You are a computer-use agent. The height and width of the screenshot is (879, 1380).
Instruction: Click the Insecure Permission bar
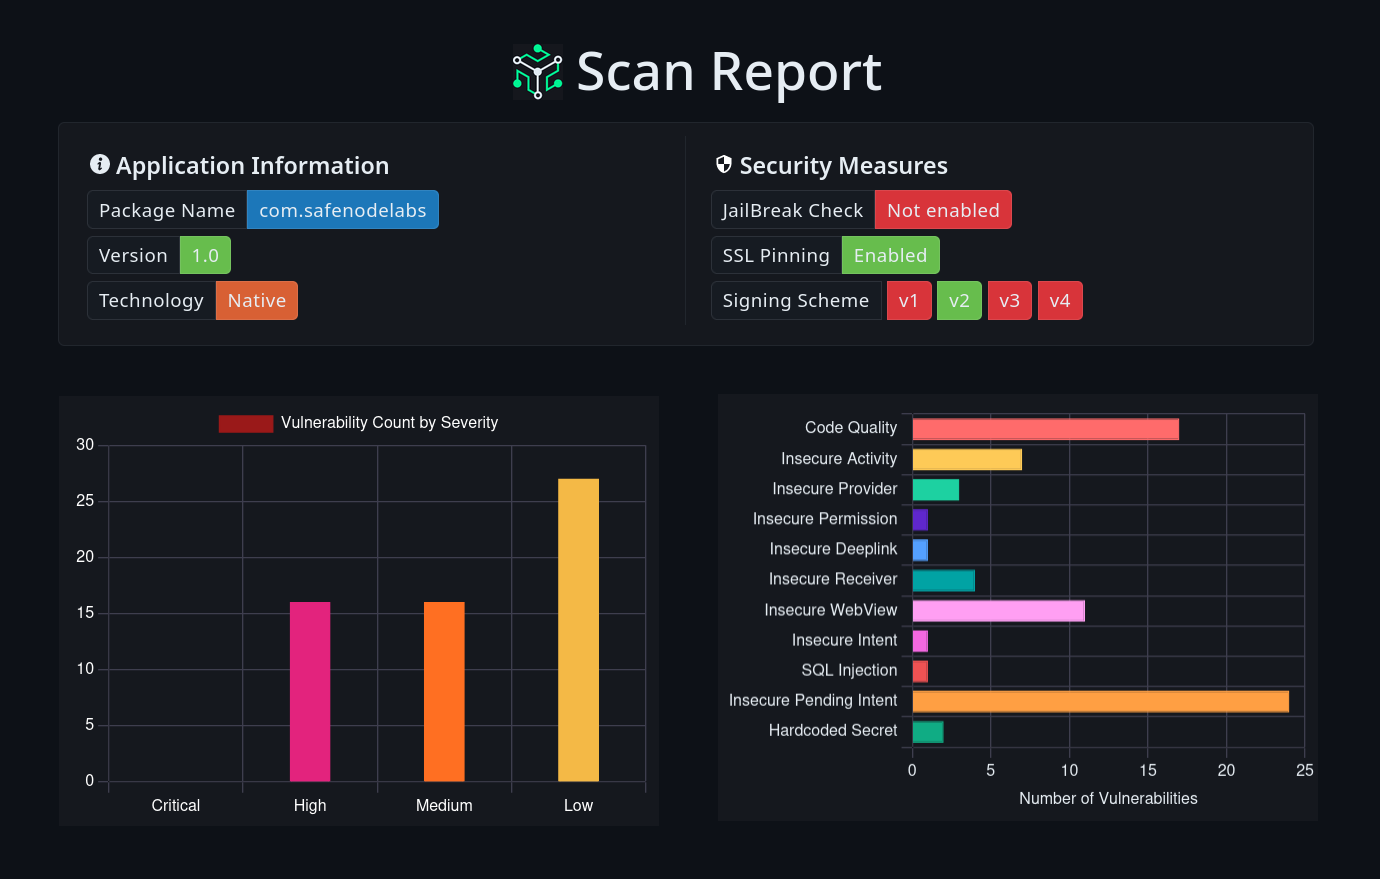[920, 520]
